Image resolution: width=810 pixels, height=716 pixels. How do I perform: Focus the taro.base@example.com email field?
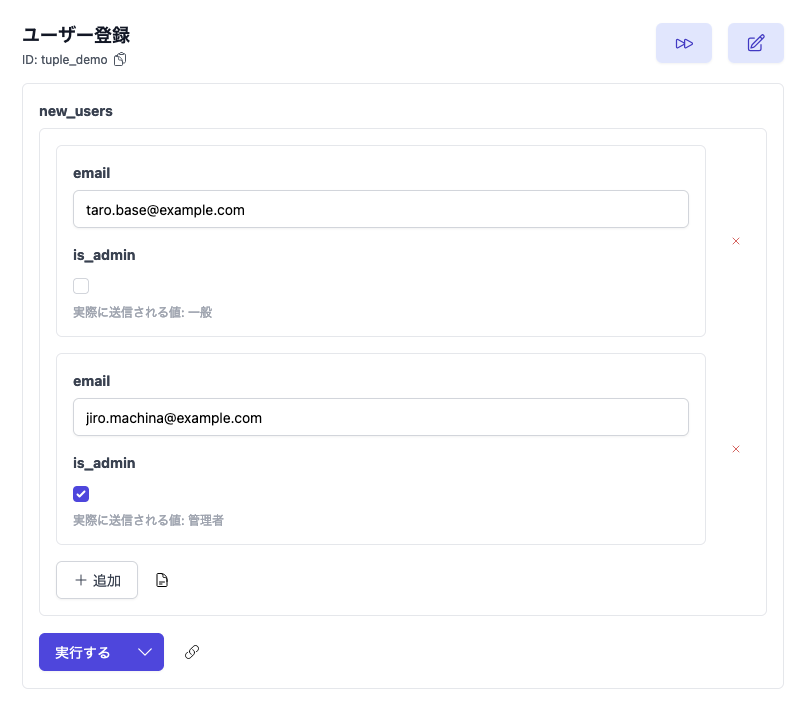[381, 209]
